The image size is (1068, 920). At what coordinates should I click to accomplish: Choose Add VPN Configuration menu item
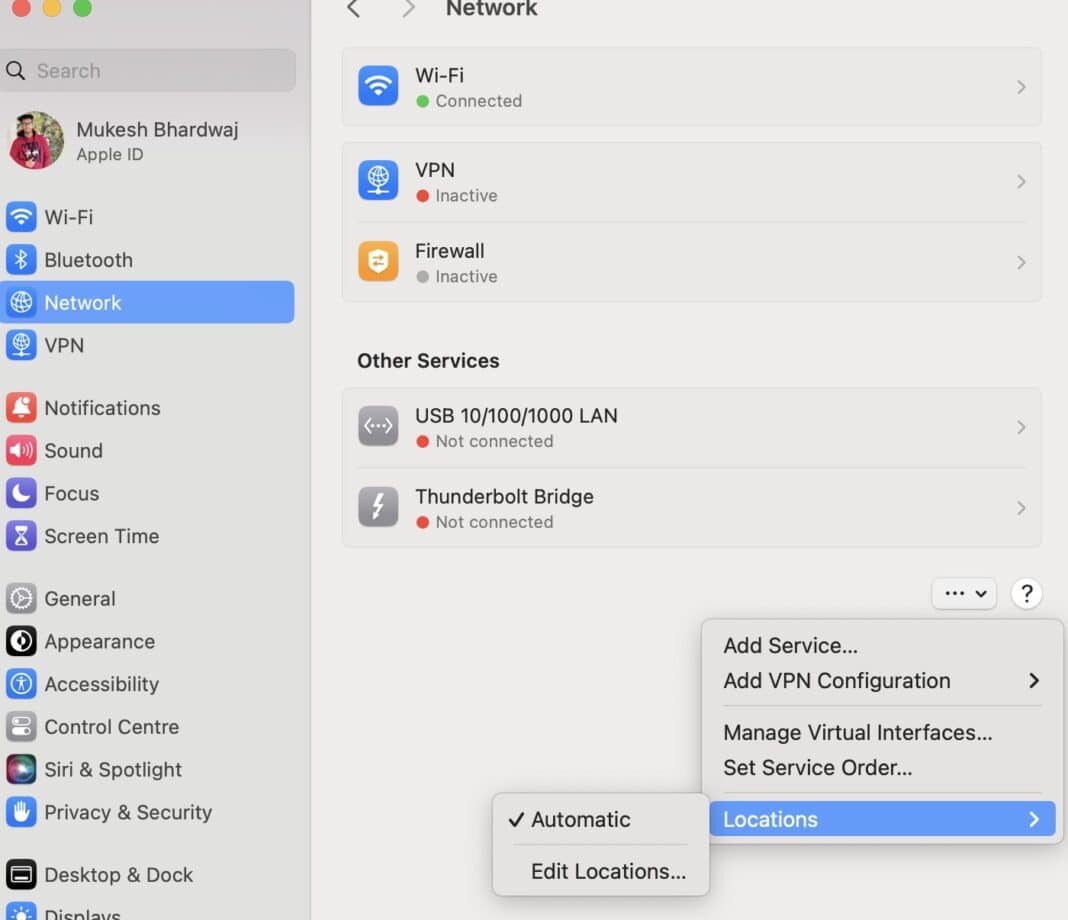(x=837, y=680)
